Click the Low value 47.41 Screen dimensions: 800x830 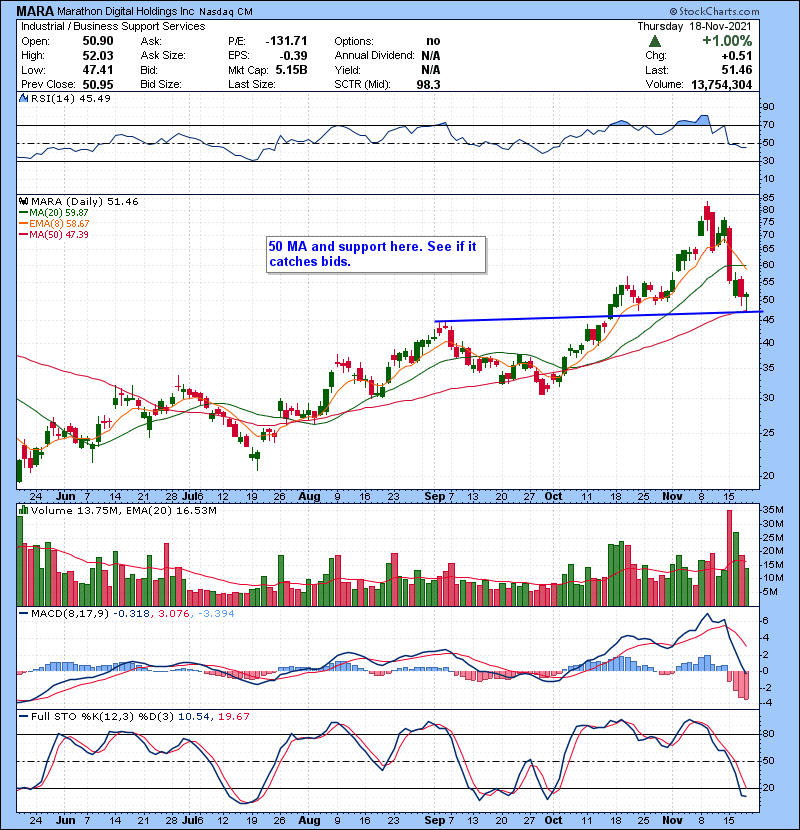point(98,70)
